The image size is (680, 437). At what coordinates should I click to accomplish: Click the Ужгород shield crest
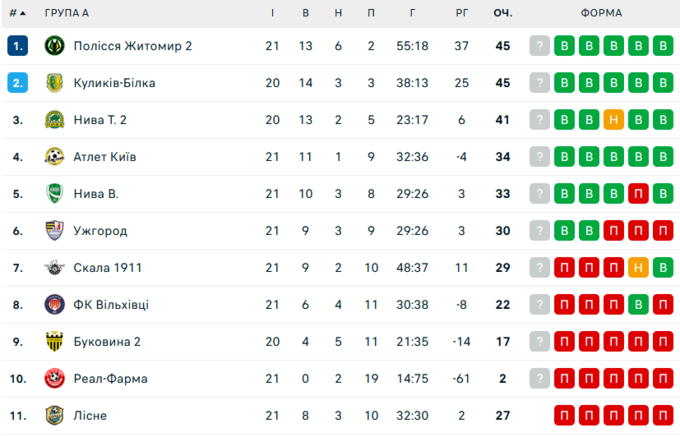(x=55, y=231)
